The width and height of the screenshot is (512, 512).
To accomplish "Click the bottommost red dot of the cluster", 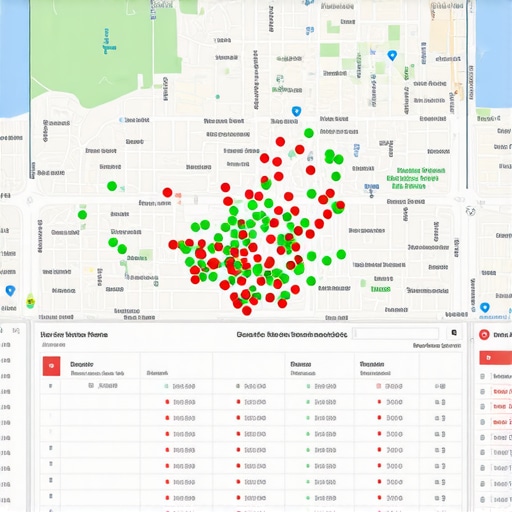I will click(x=247, y=311).
